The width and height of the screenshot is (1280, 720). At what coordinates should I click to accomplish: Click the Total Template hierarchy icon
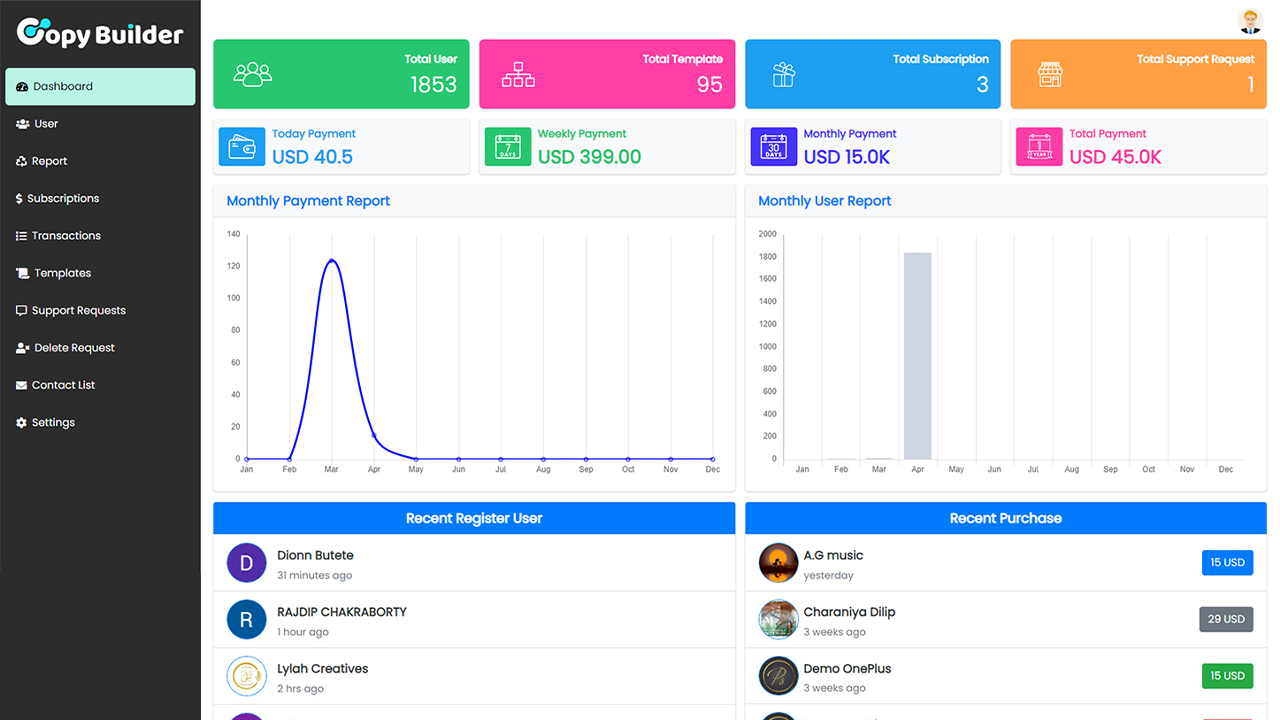tap(518, 74)
